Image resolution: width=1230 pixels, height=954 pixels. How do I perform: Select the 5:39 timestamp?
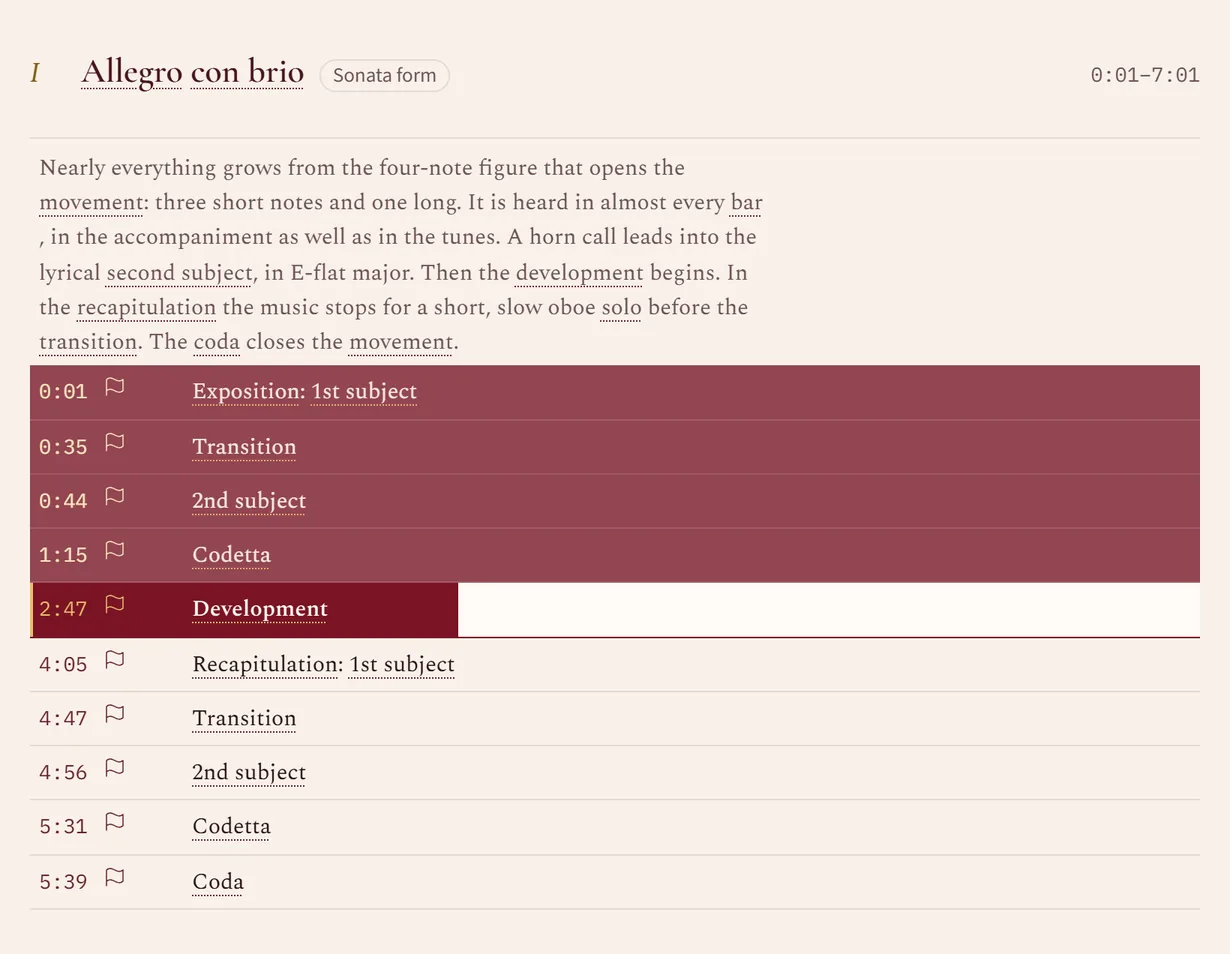click(63, 882)
